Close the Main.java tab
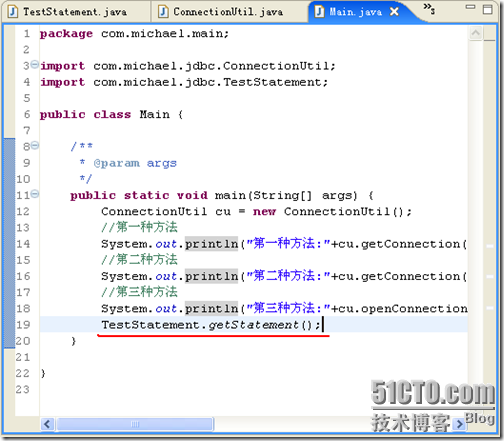Viewport: 504px width, 441px height. click(x=394, y=12)
